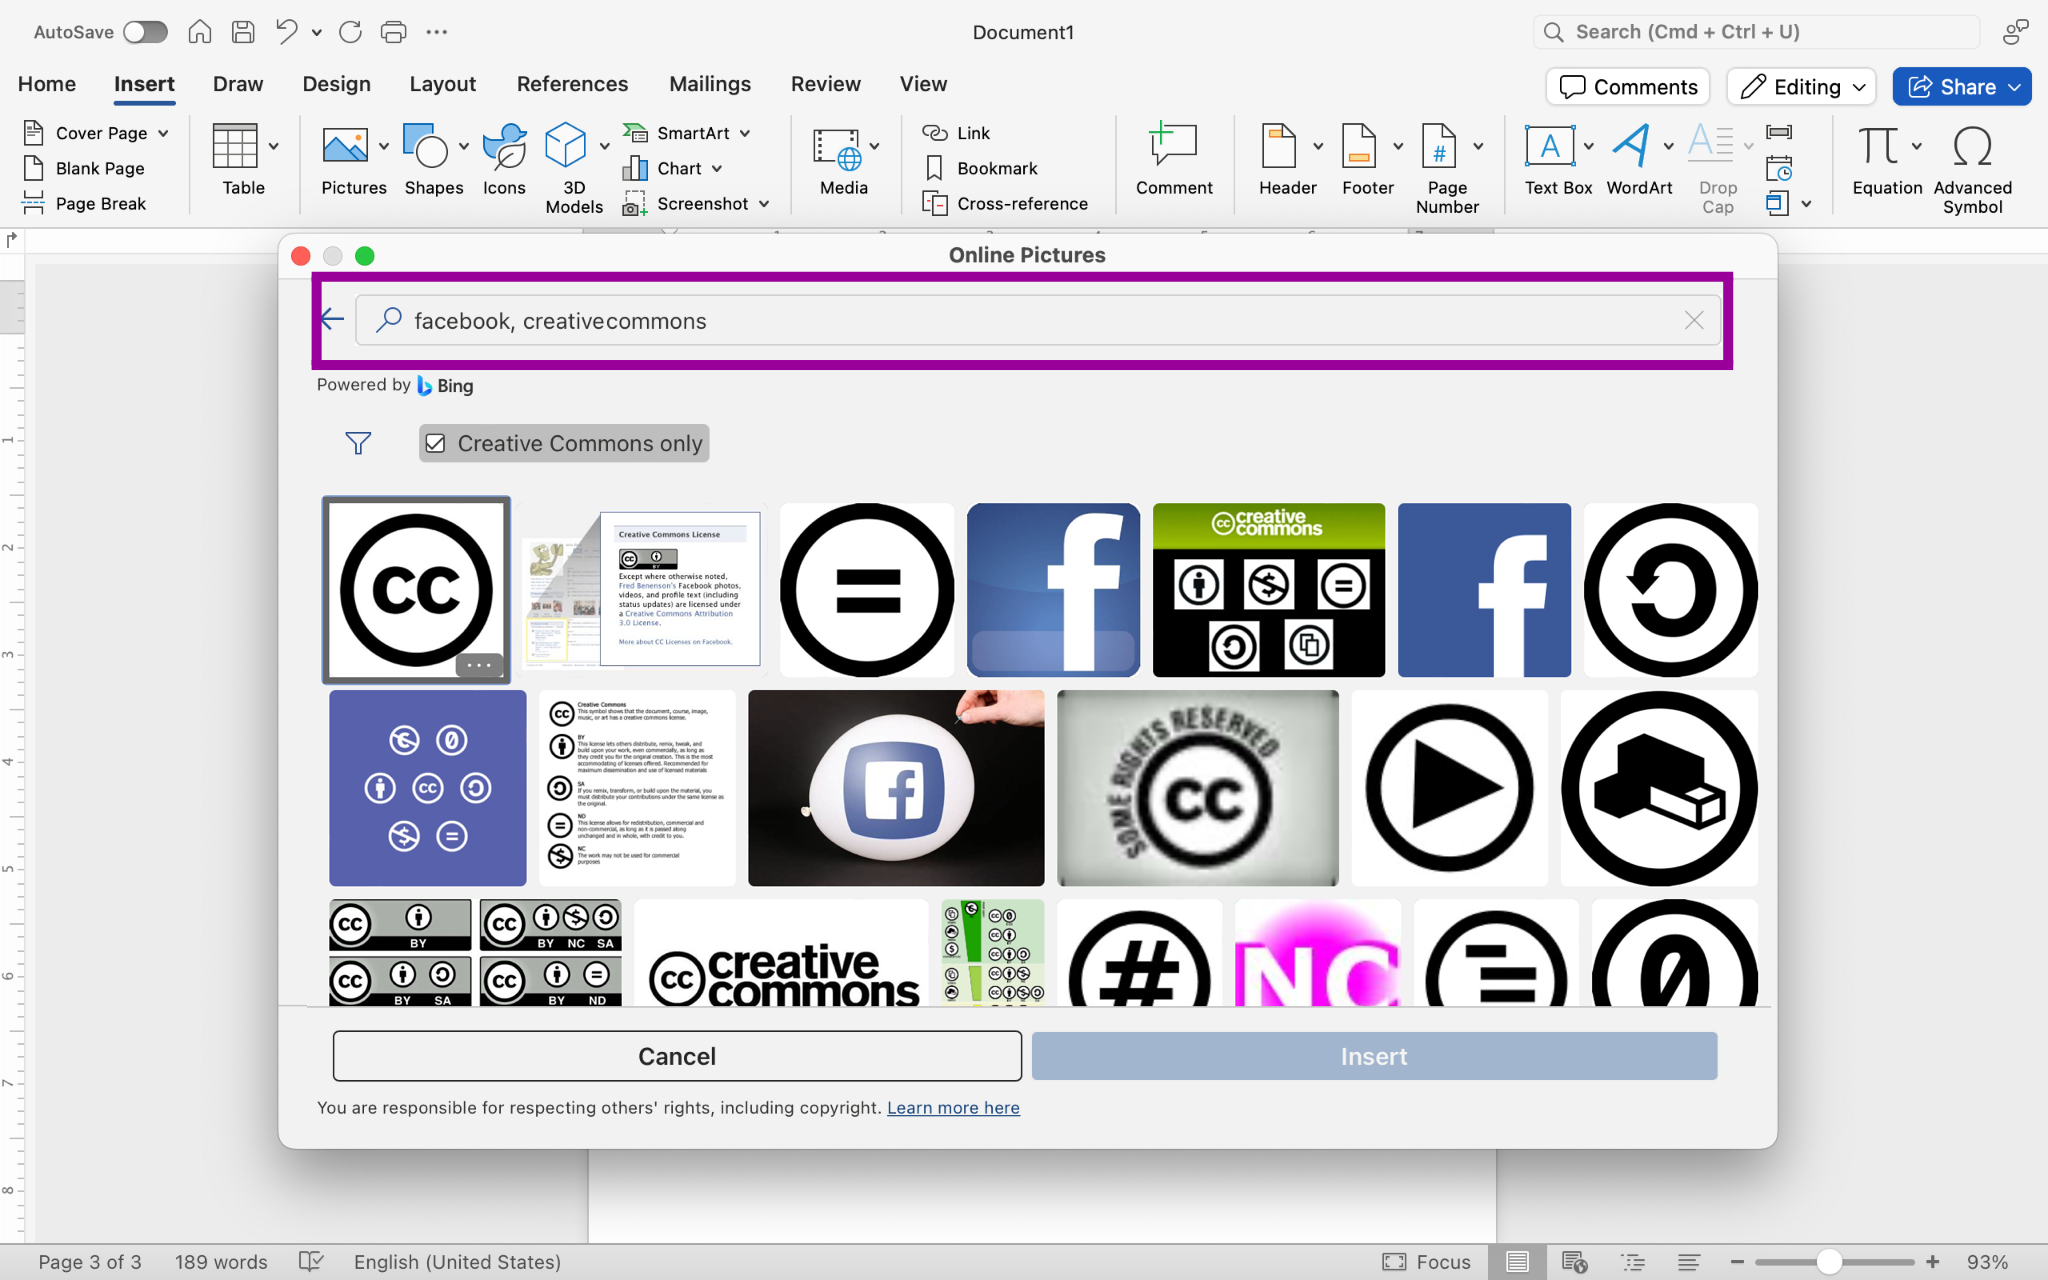
Task: Expand the Pictures dropdown arrow
Action: [384, 147]
